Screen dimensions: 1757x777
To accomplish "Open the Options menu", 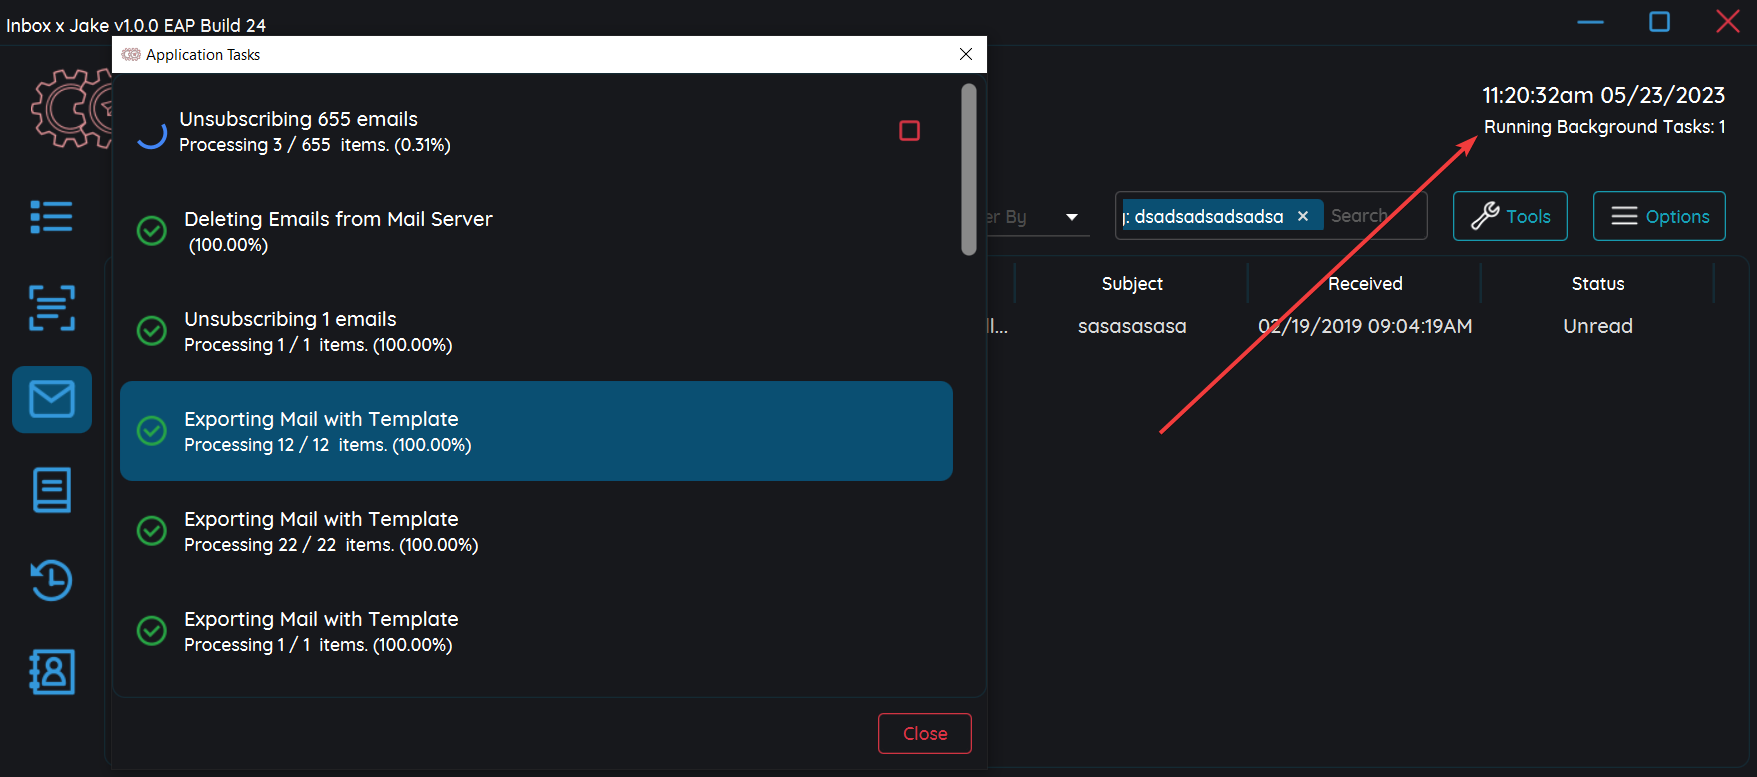I will (1658, 216).
